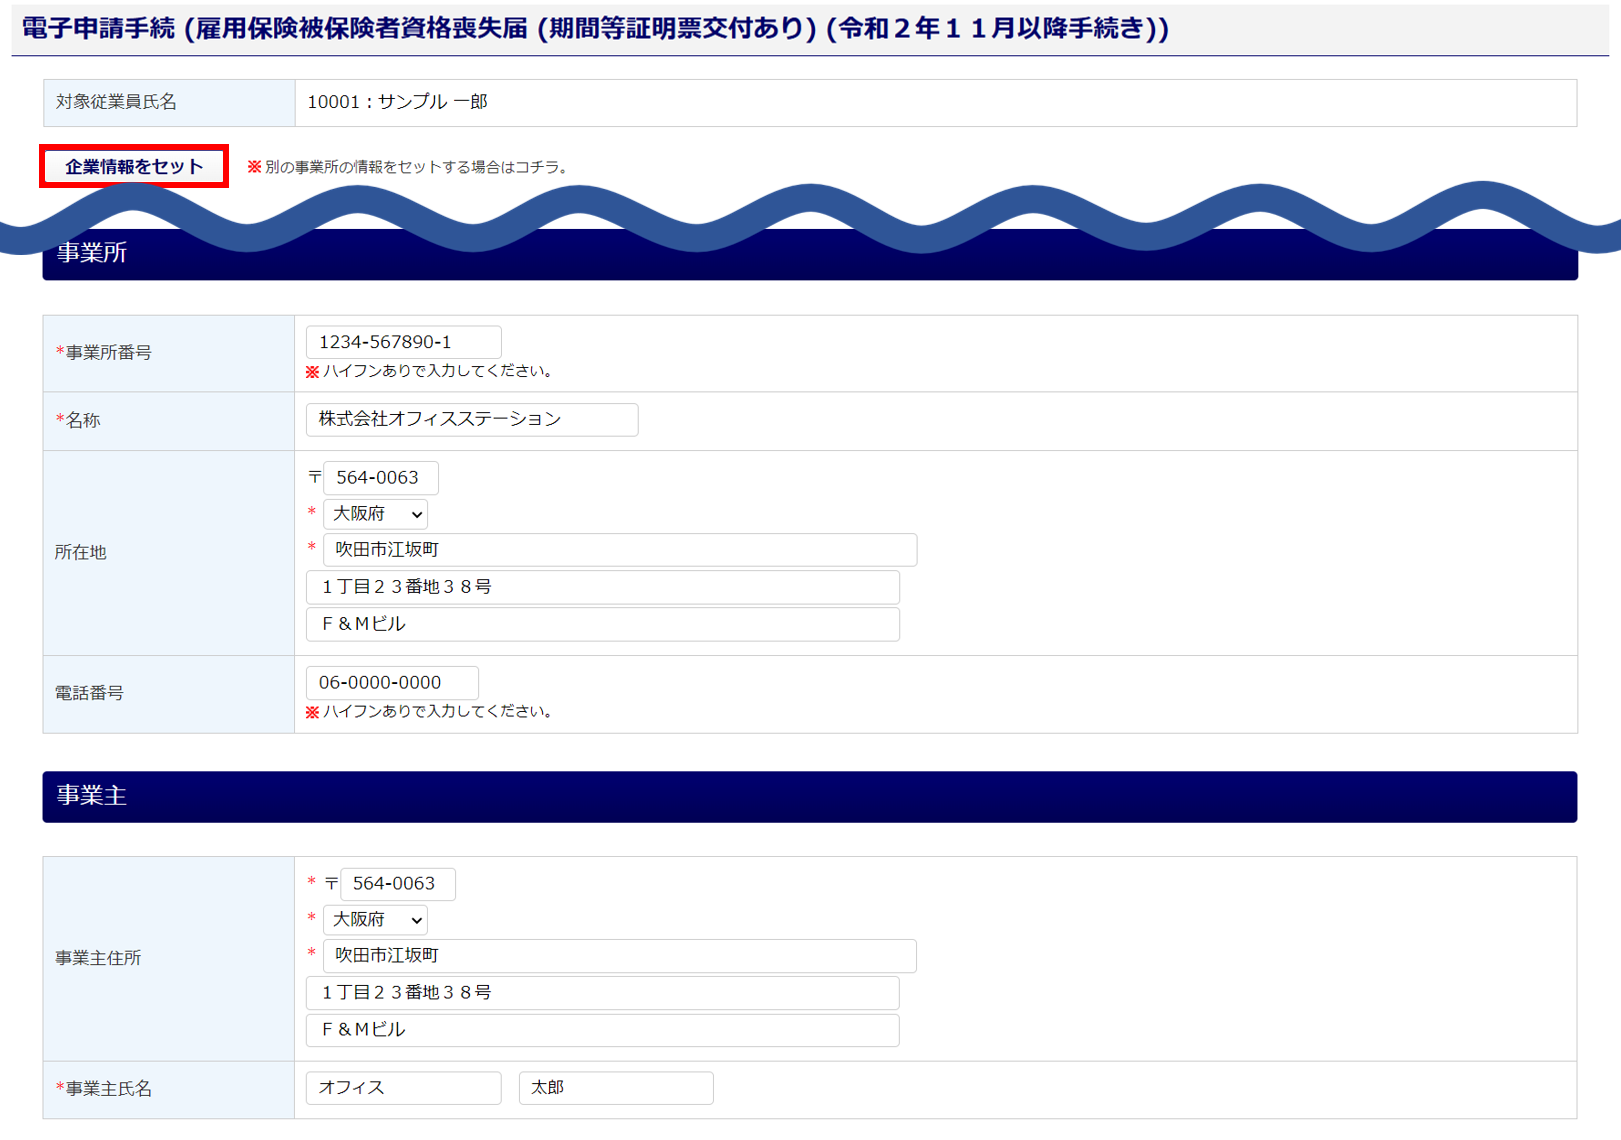The width and height of the screenshot is (1621, 1140).
Task: Open the 事業主住所 prefecture dropdown 大阪府
Action: 375,920
